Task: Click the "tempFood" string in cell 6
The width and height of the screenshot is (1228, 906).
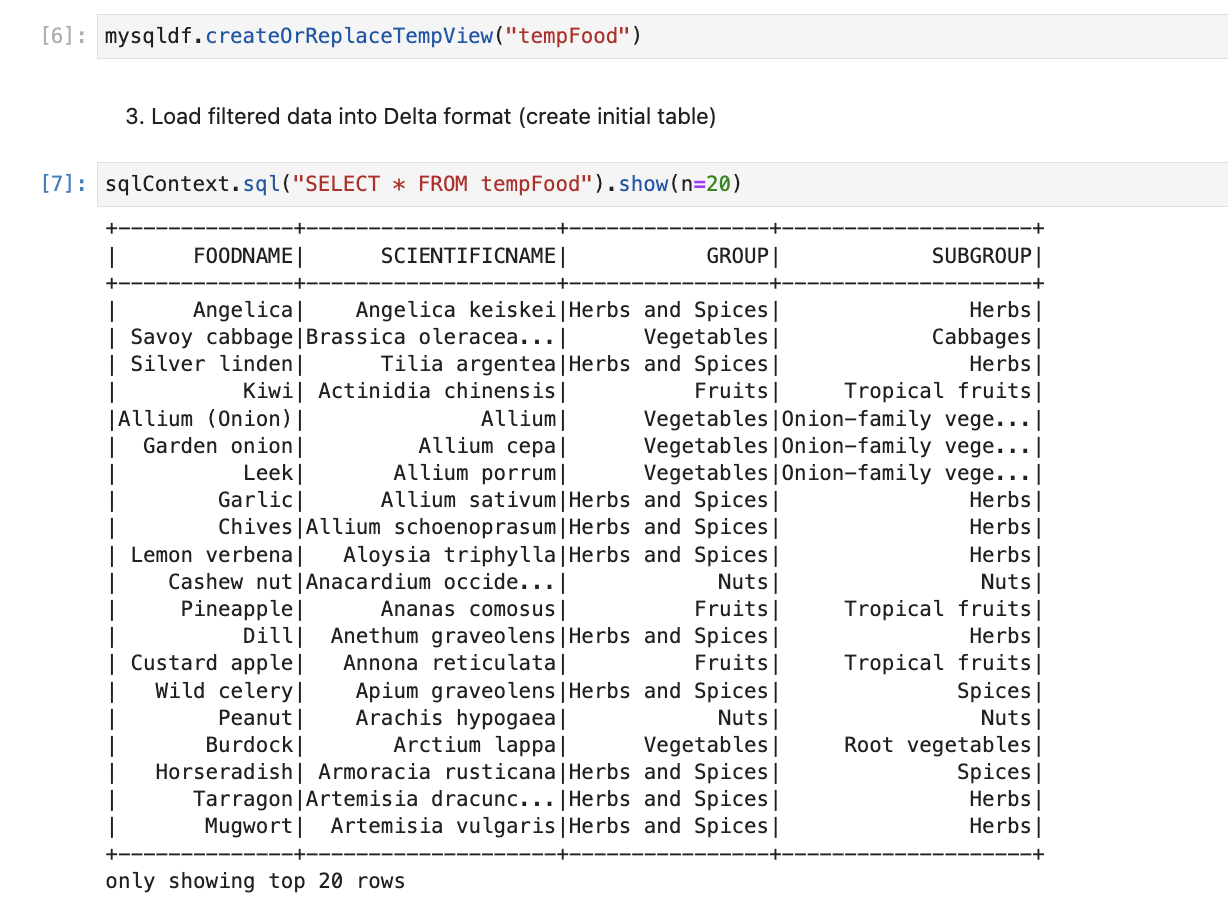Action: 567,38
